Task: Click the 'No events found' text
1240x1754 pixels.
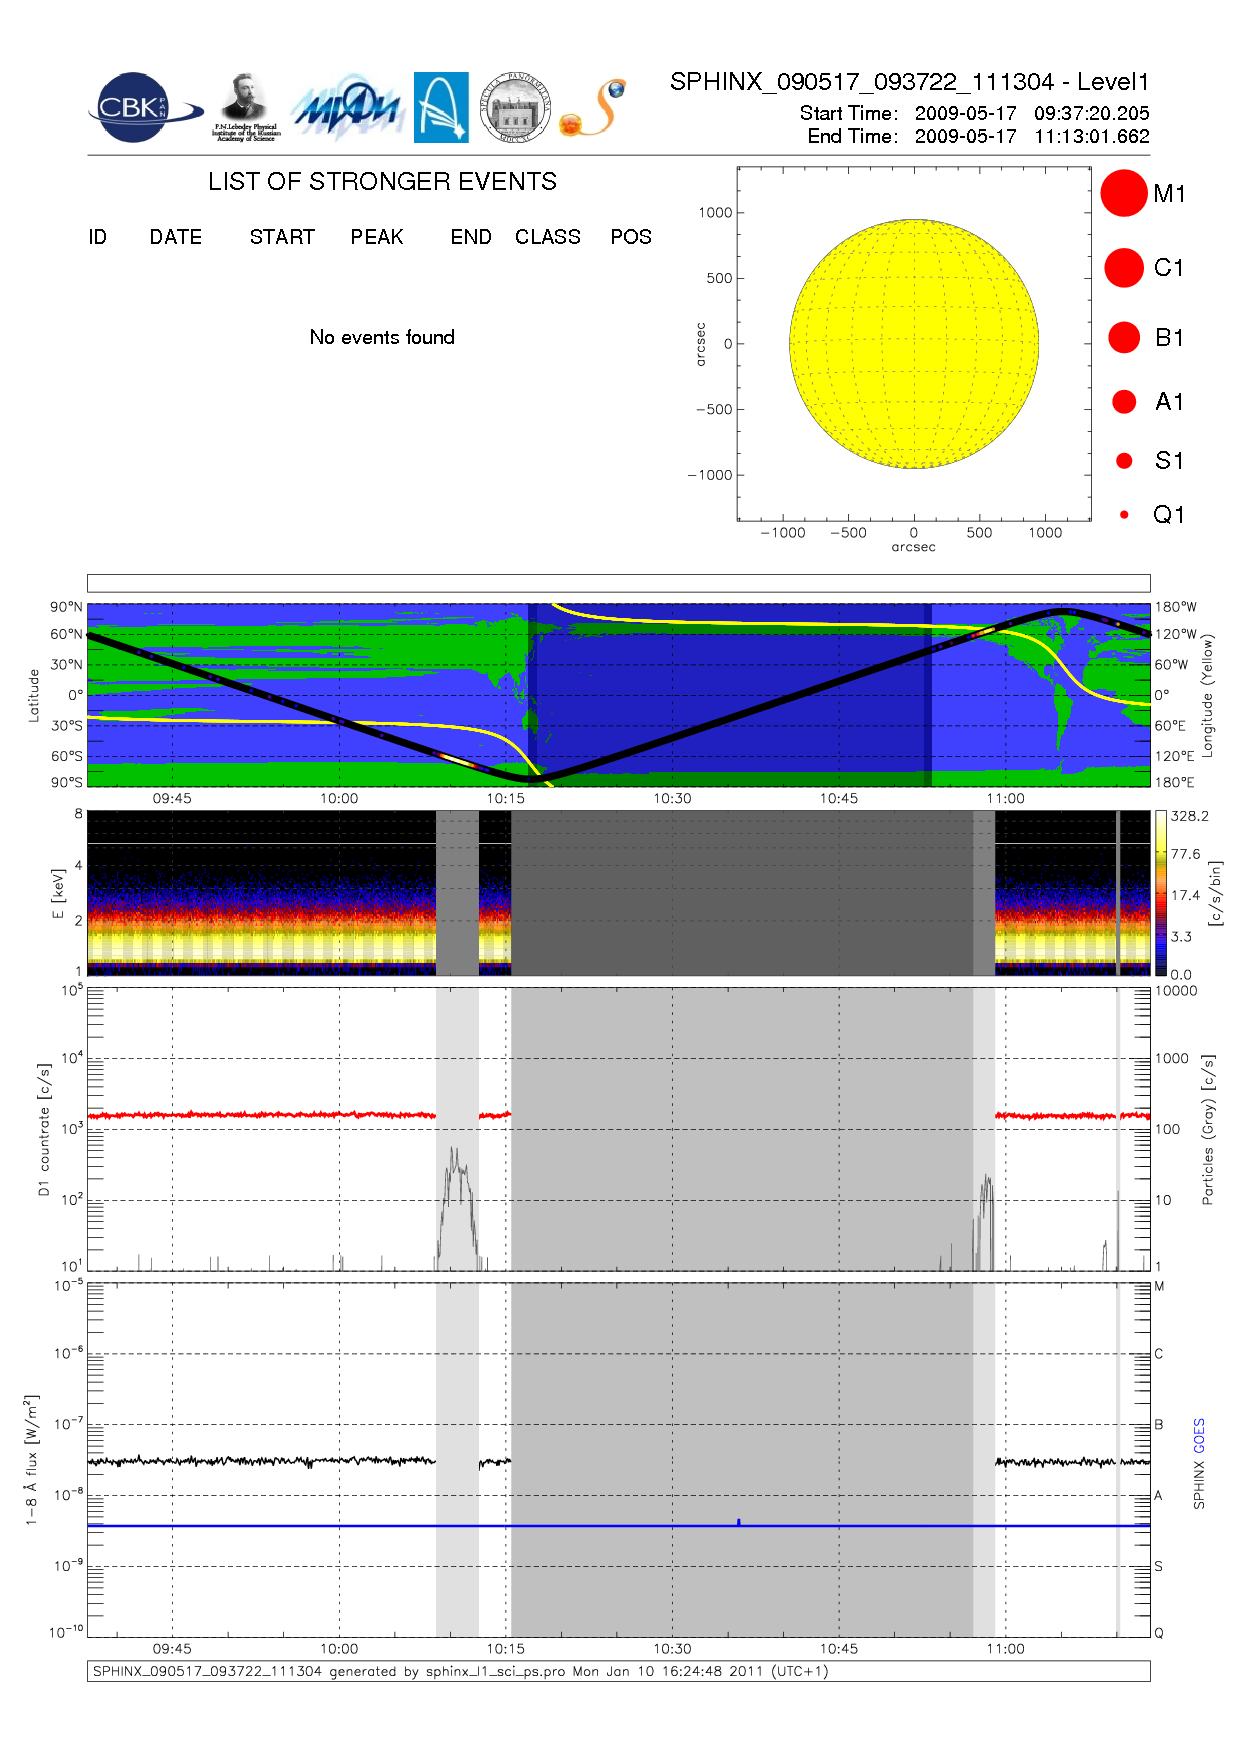Action: 382,337
